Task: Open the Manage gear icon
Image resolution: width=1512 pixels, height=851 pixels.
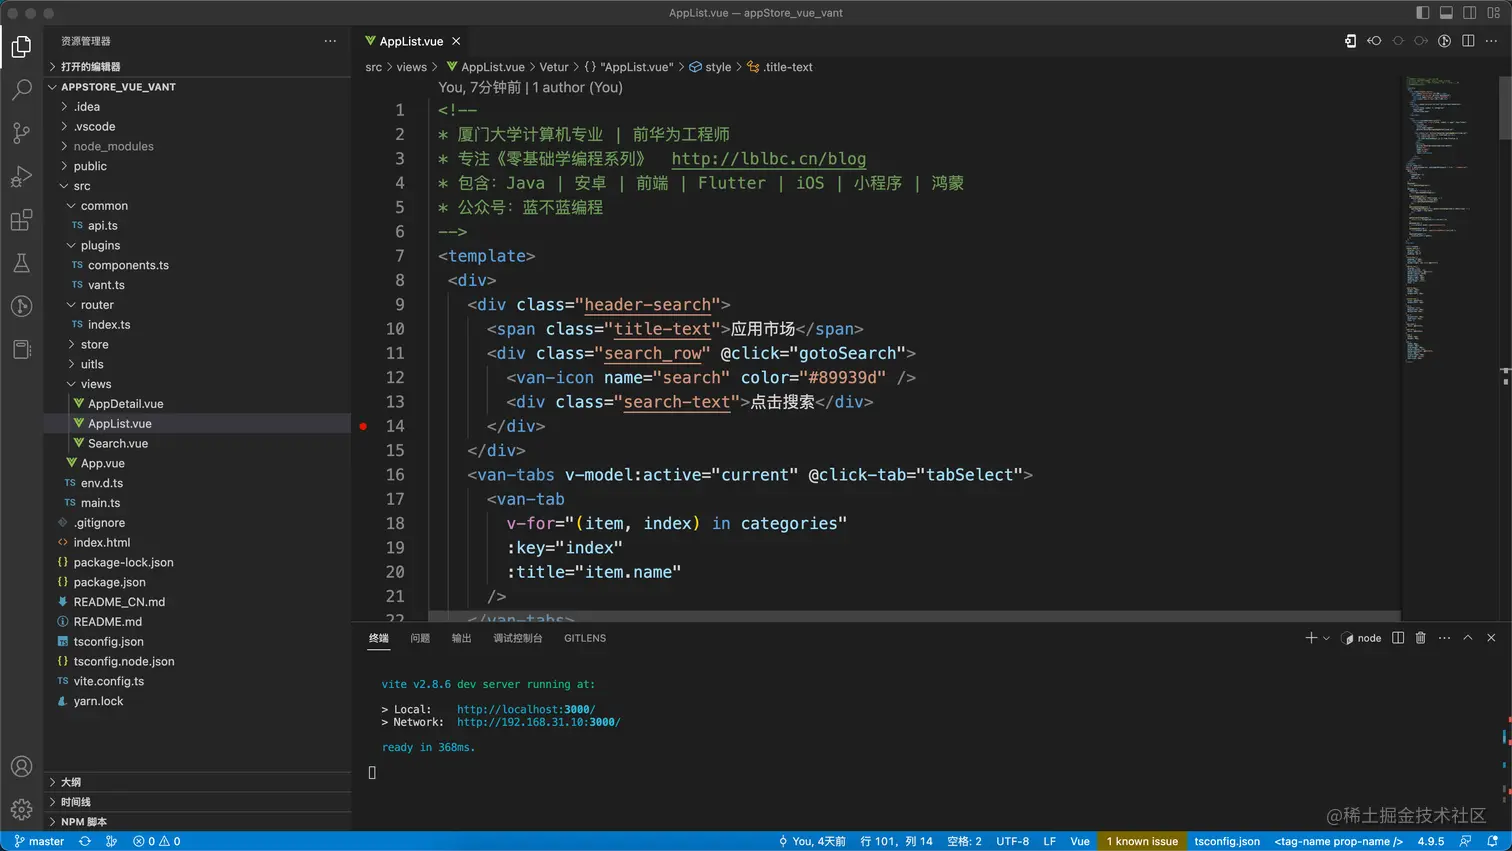Action: (21, 810)
